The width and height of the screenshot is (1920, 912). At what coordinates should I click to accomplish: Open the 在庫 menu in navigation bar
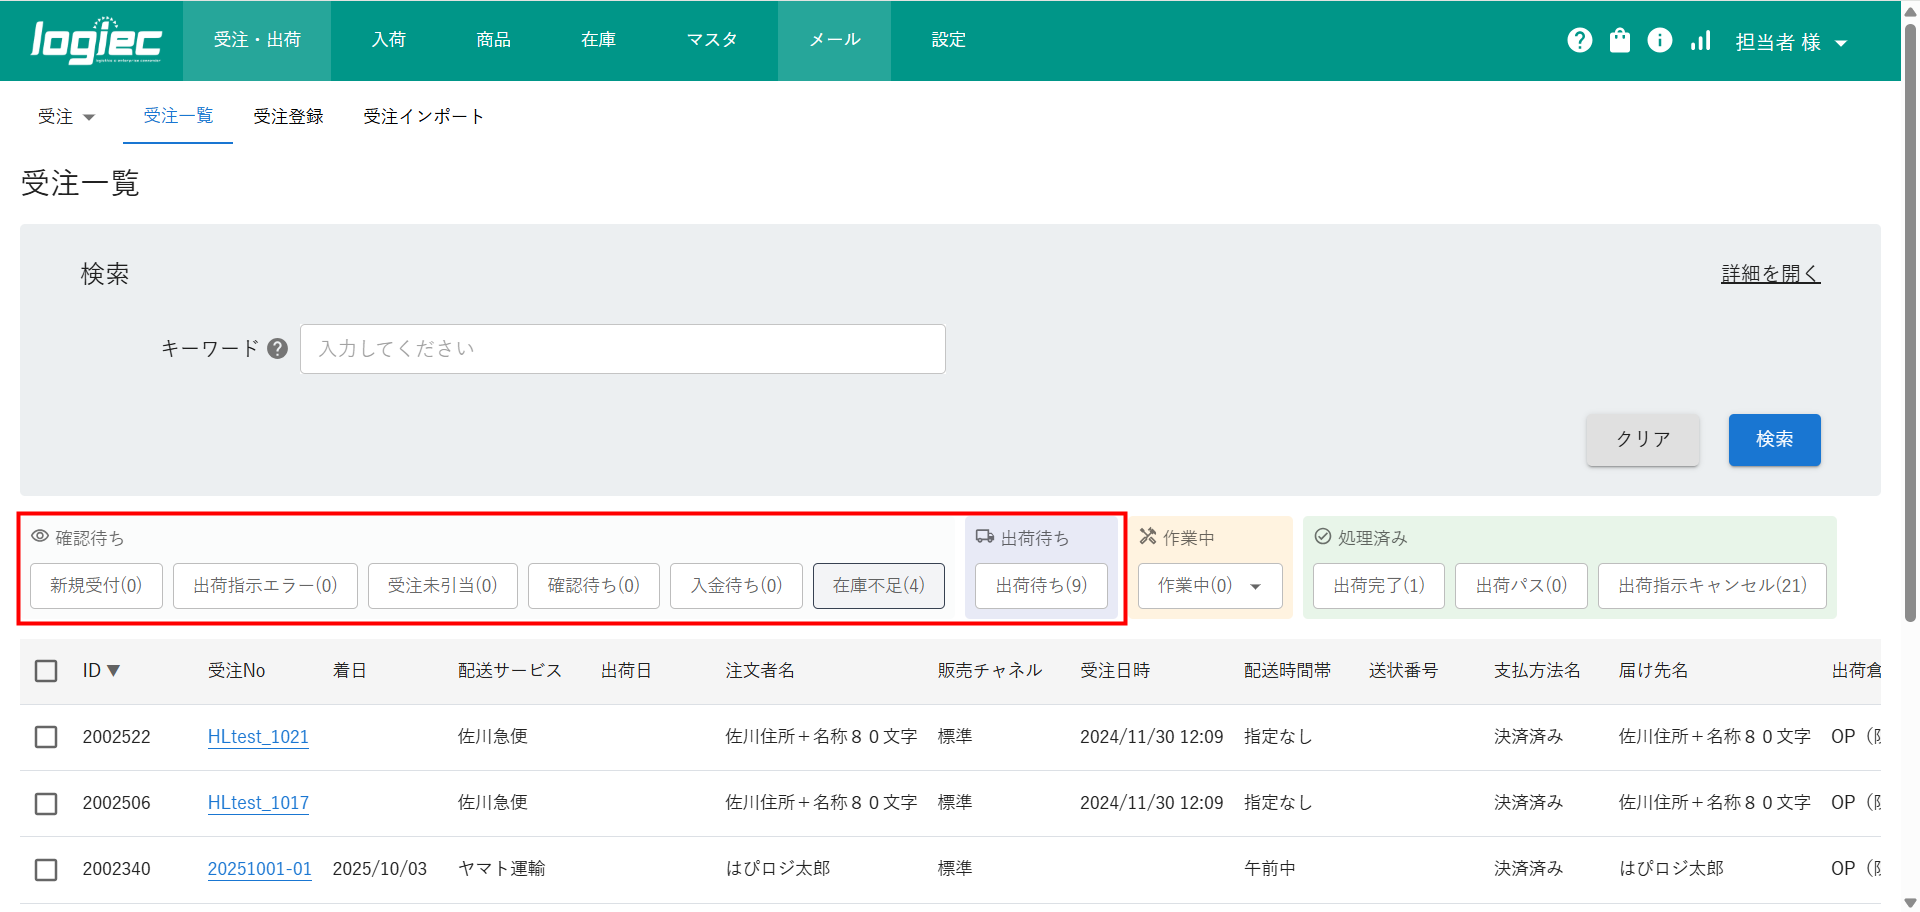598,40
